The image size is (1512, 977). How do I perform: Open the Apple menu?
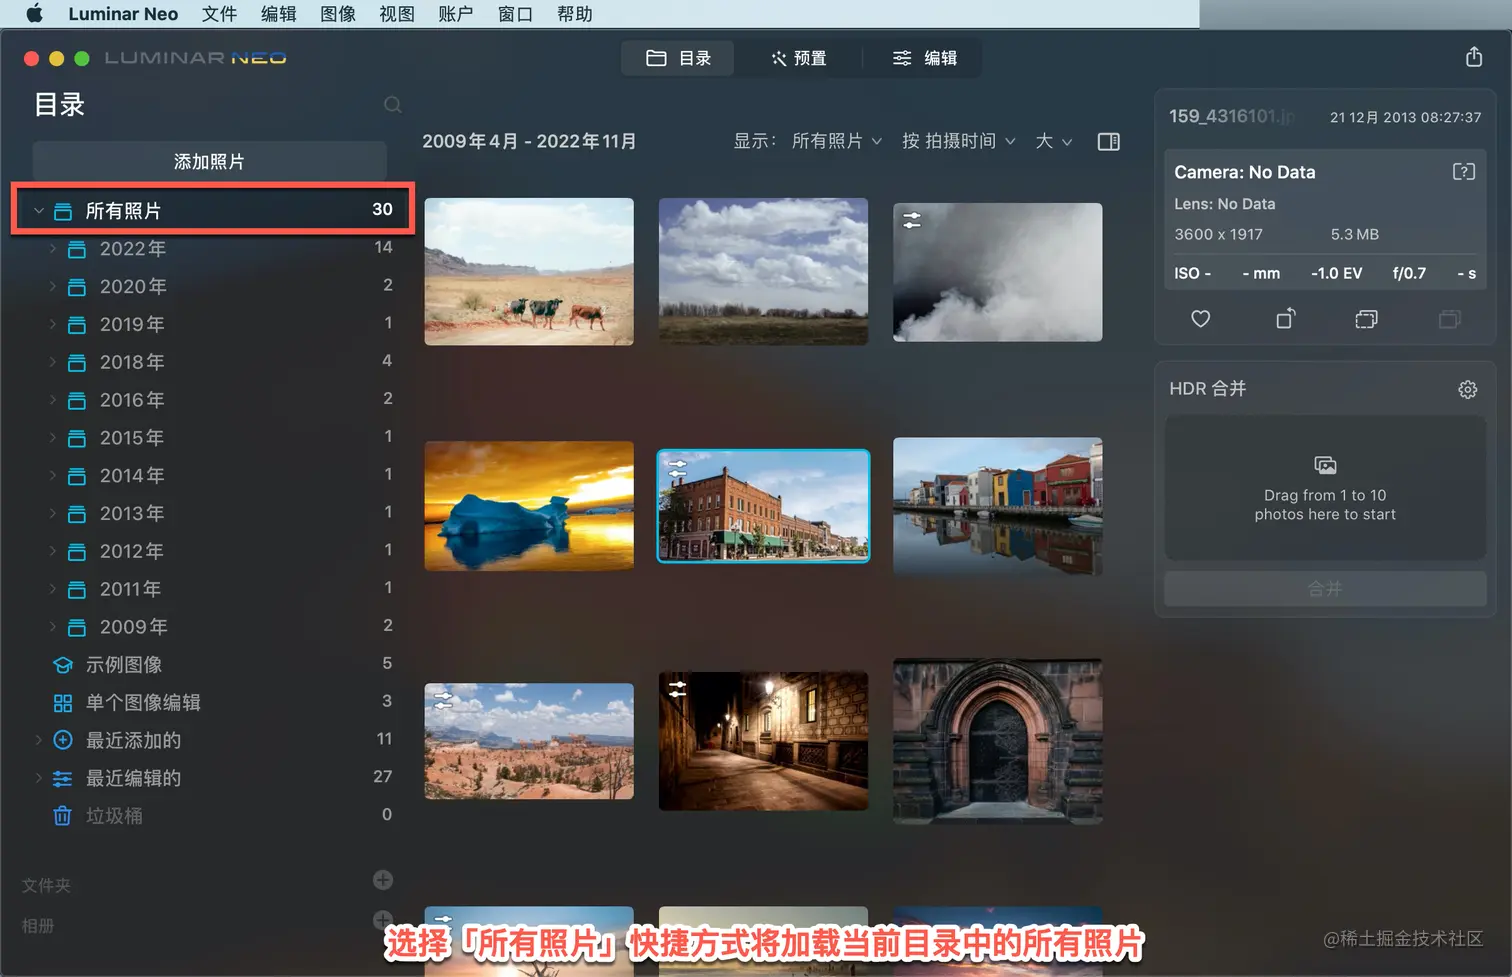point(34,14)
